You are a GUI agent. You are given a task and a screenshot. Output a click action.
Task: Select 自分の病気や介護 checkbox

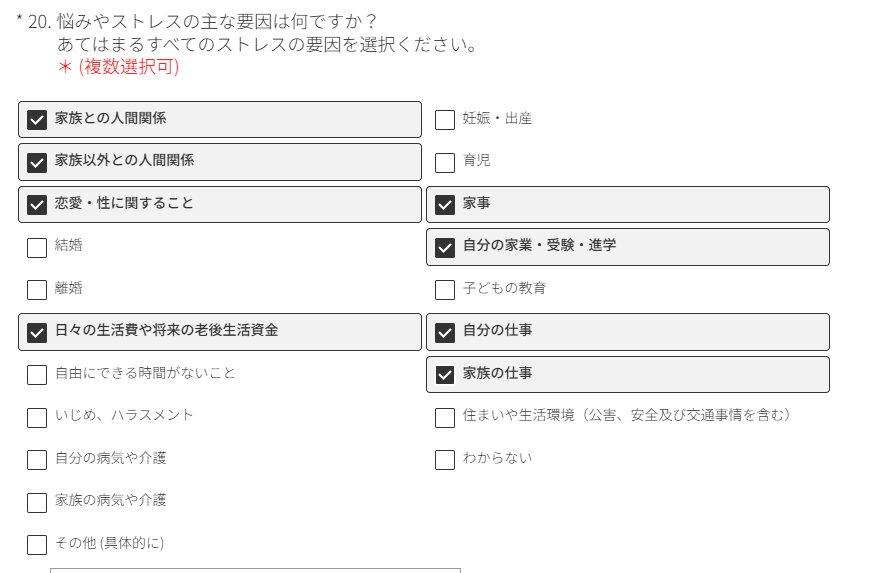point(37,460)
